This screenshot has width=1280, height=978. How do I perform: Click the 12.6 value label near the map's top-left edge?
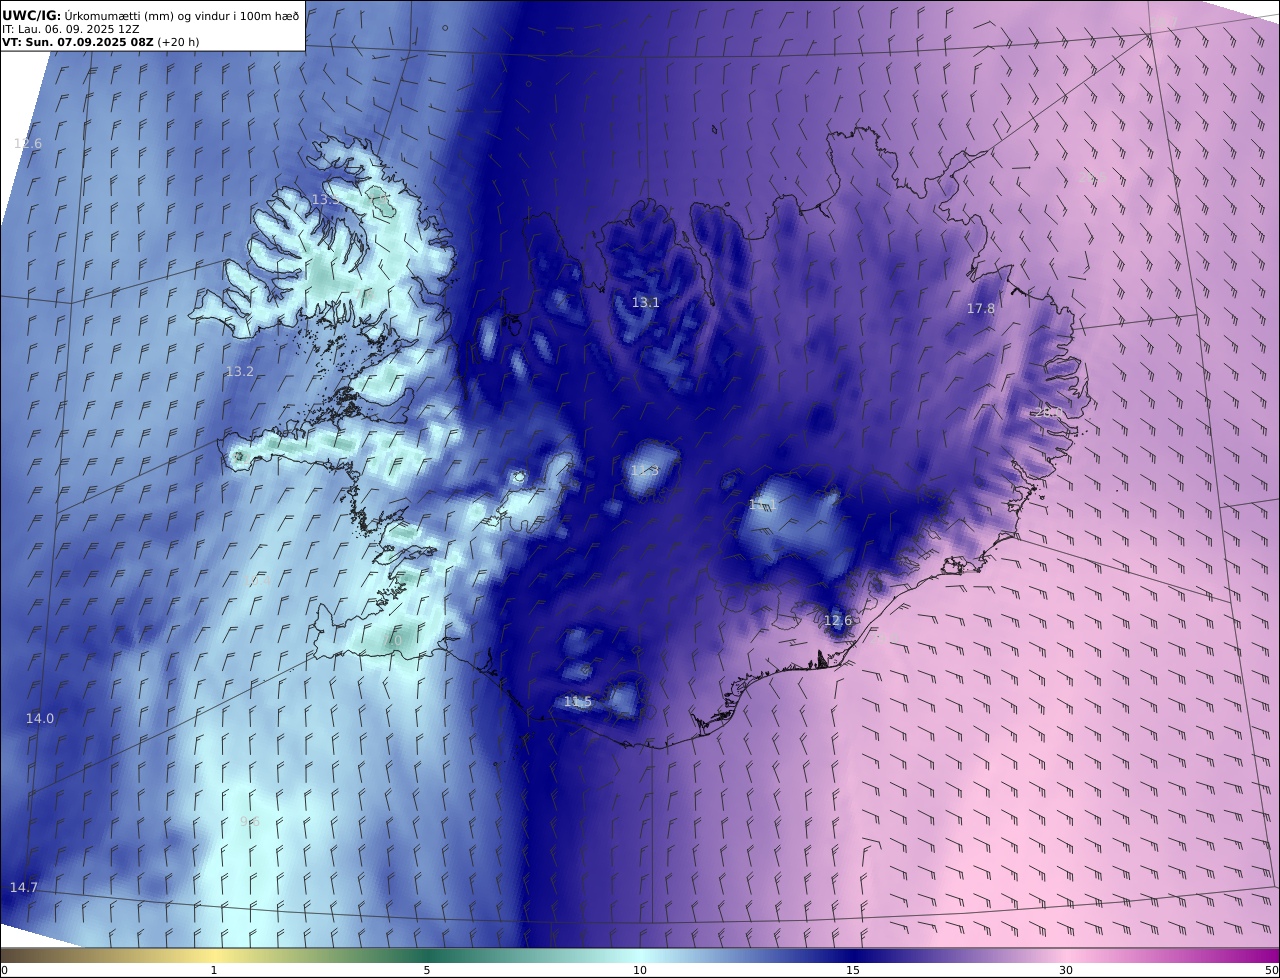[x=28, y=144]
